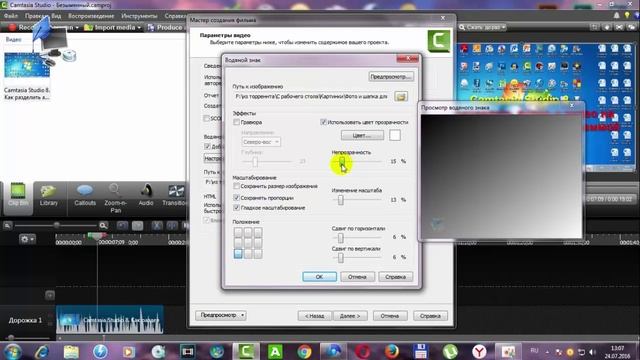Toggle Использовать цвет прозрачности checkbox

(324, 122)
